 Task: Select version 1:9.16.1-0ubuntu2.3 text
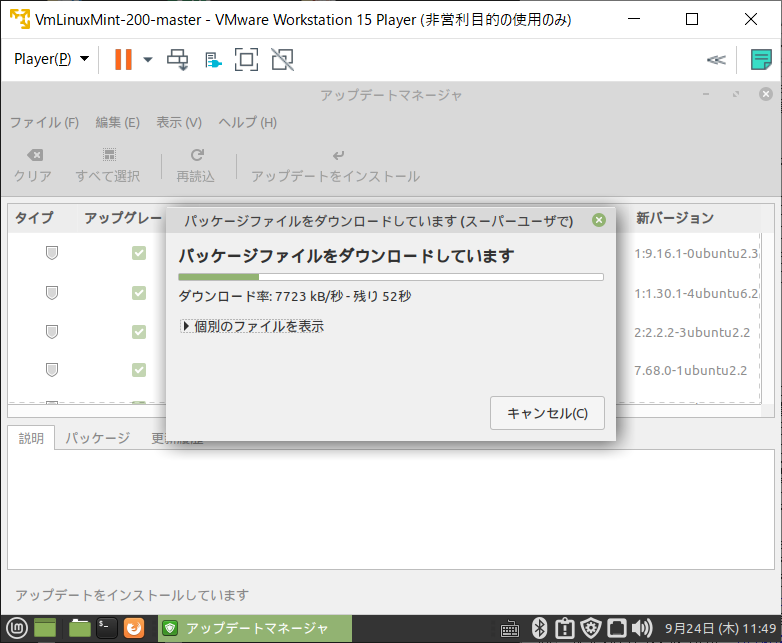tap(696, 253)
